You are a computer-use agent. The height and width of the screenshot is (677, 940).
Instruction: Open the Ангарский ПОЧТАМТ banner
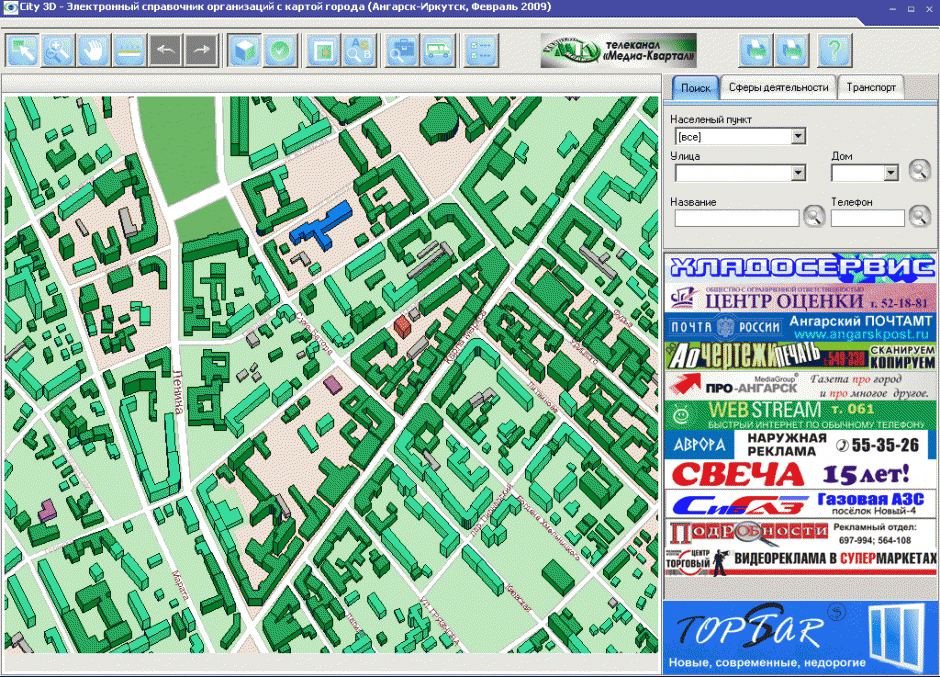point(800,327)
